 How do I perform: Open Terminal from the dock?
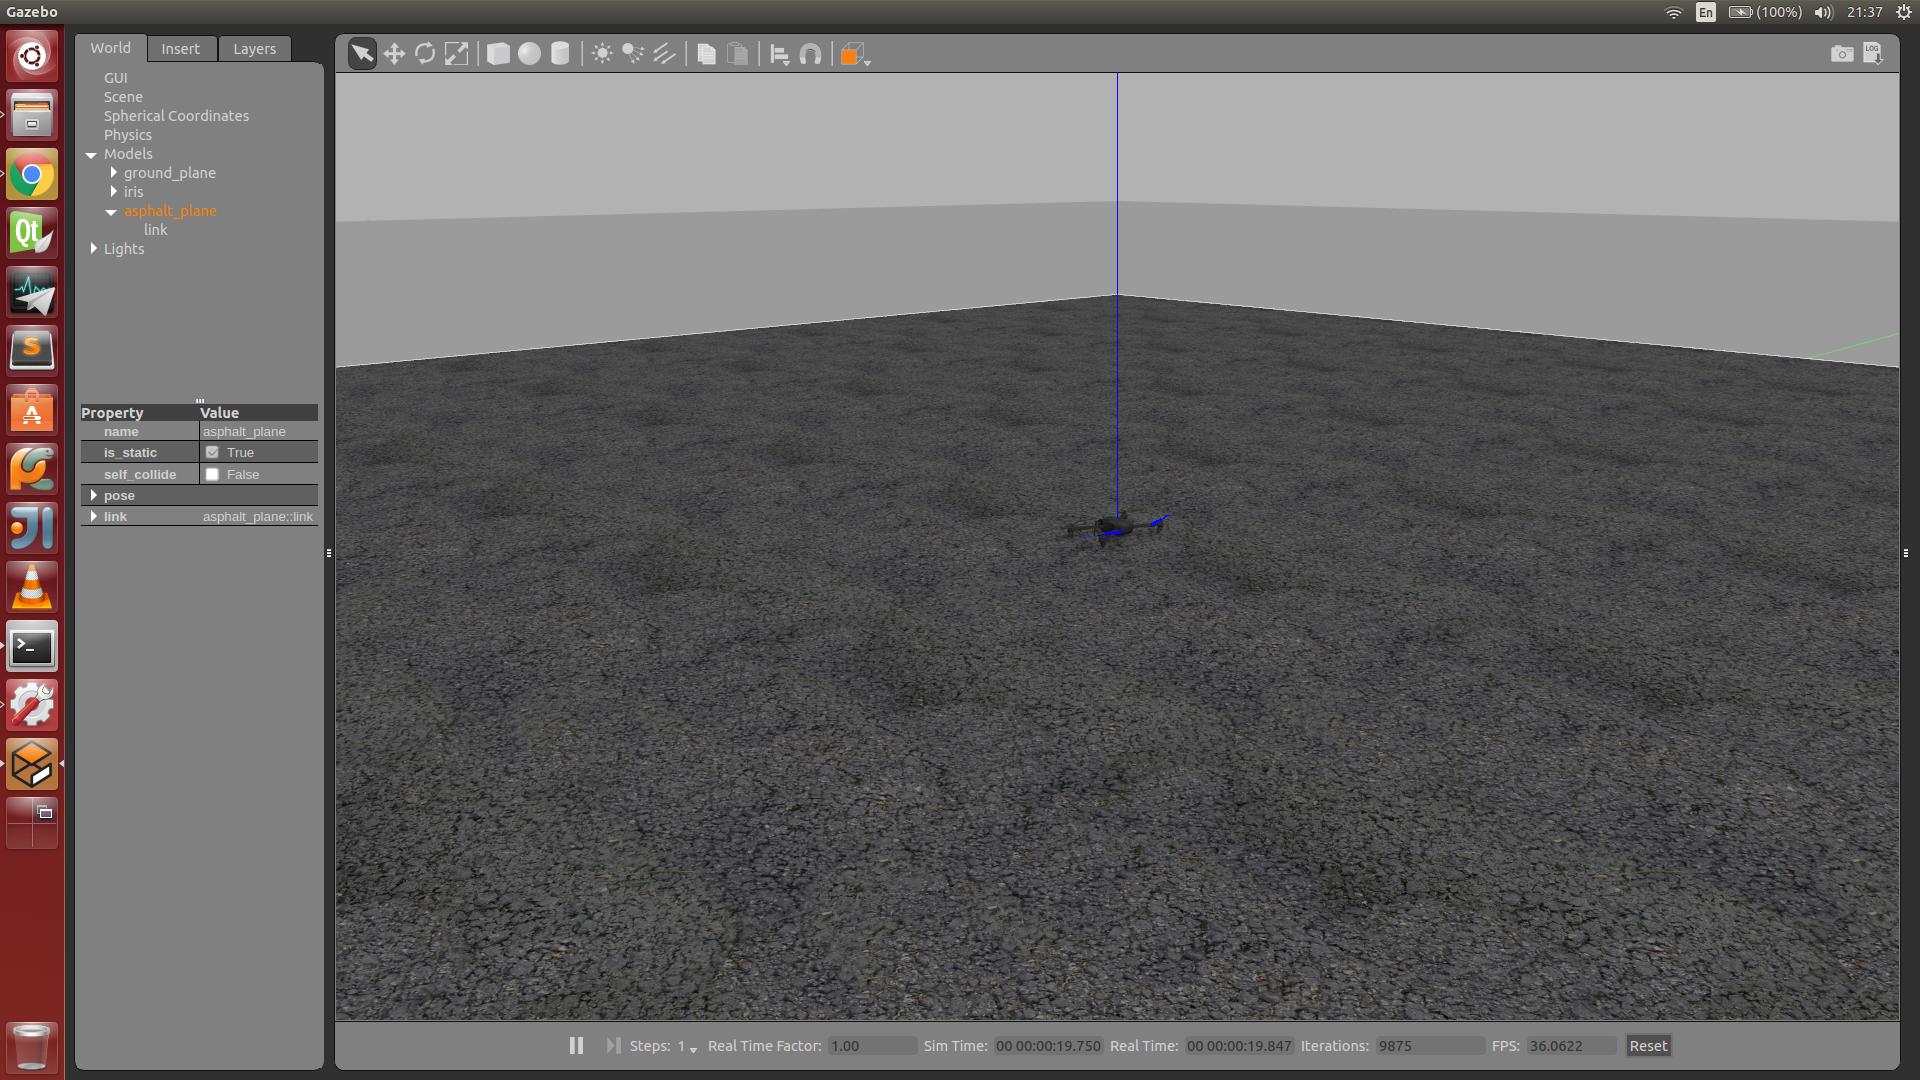(x=32, y=648)
